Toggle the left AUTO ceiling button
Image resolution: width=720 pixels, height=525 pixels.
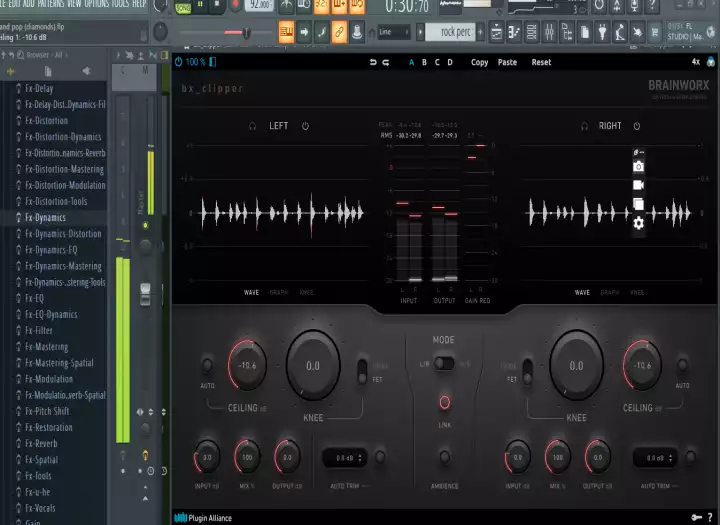[207, 366]
